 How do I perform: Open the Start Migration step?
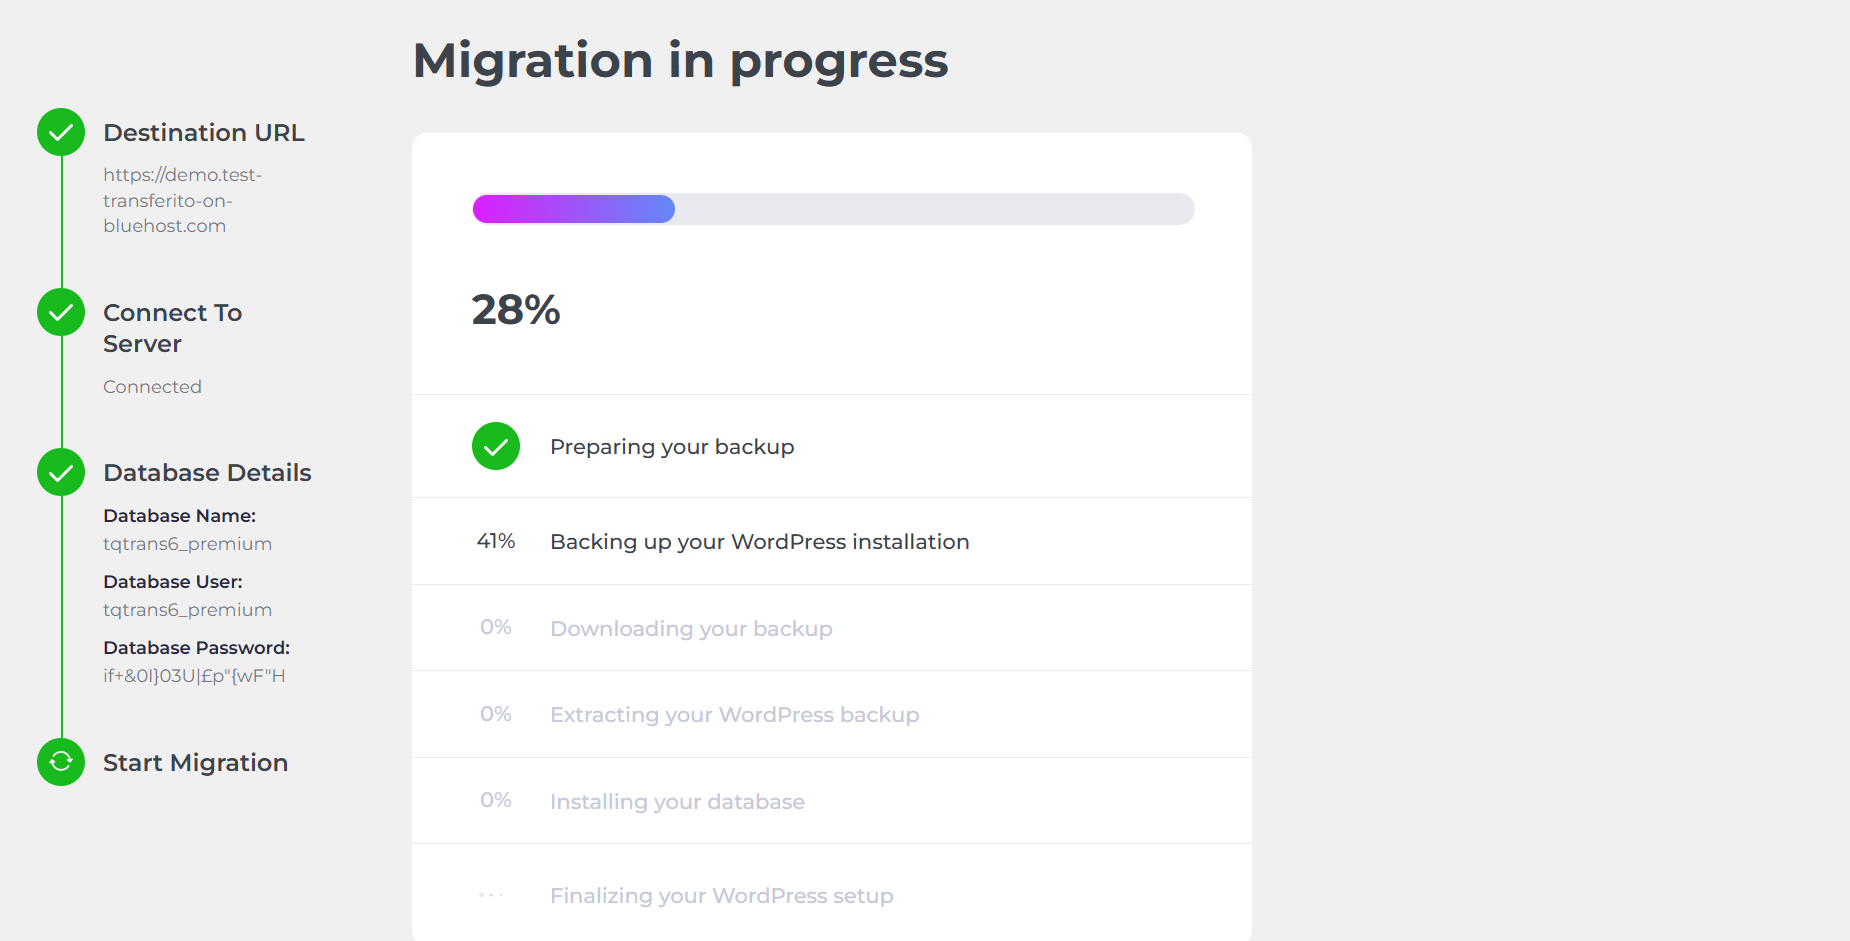click(195, 763)
